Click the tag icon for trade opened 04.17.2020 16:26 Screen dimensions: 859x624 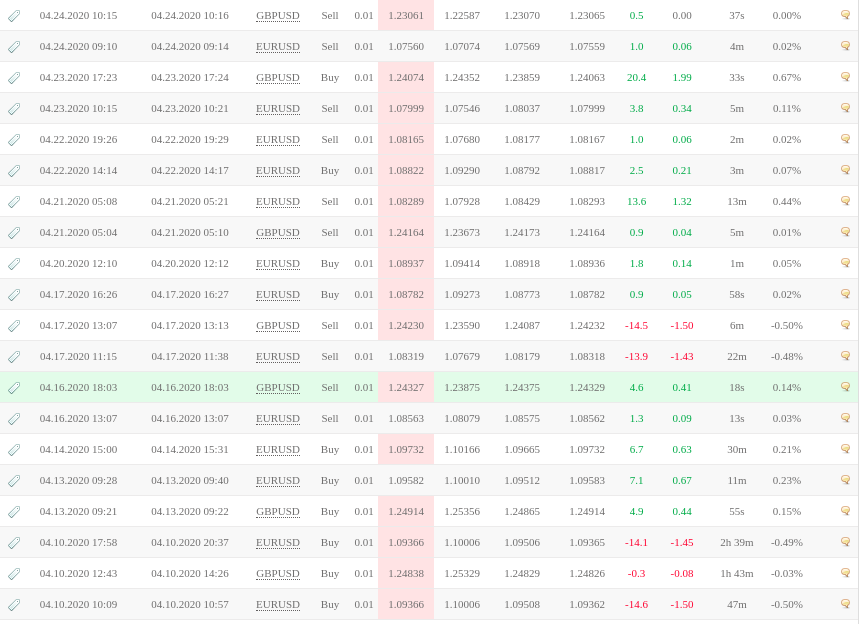[x=14, y=295]
